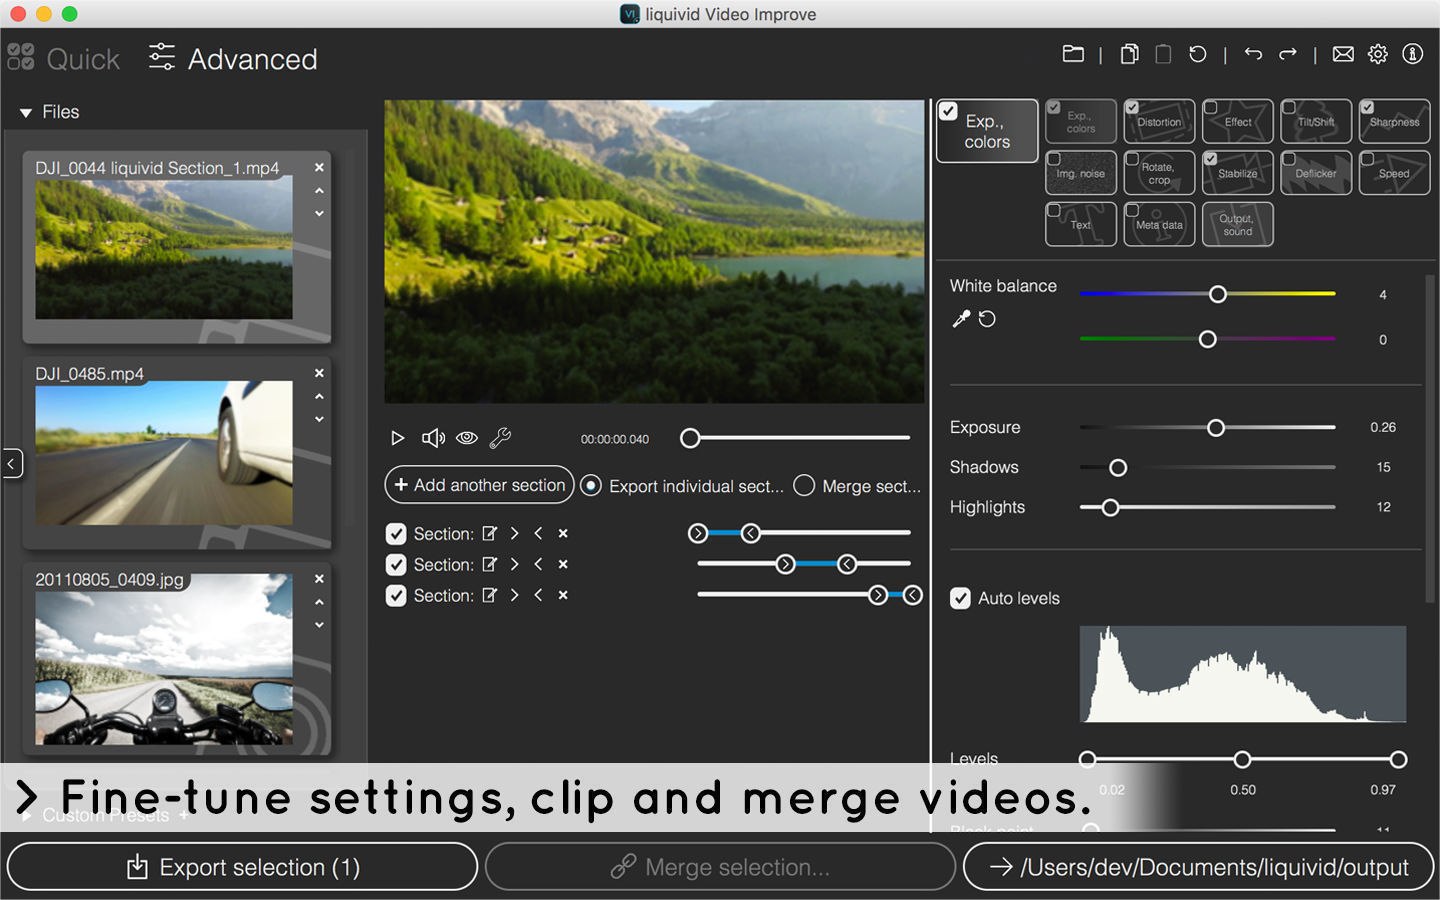
Task: Collapse the Files section
Action: click(x=26, y=111)
